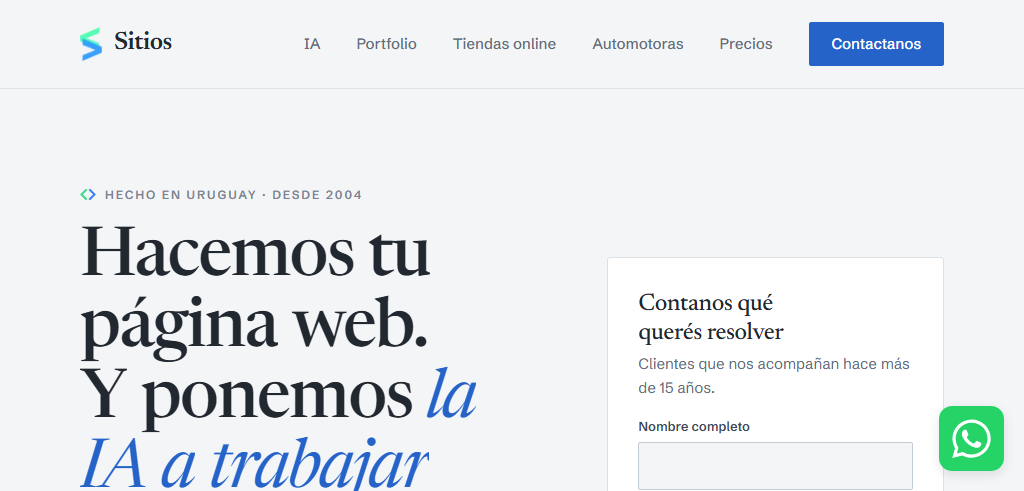1024x491 pixels.
Task: View the Precios page
Action: click(x=746, y=44)
